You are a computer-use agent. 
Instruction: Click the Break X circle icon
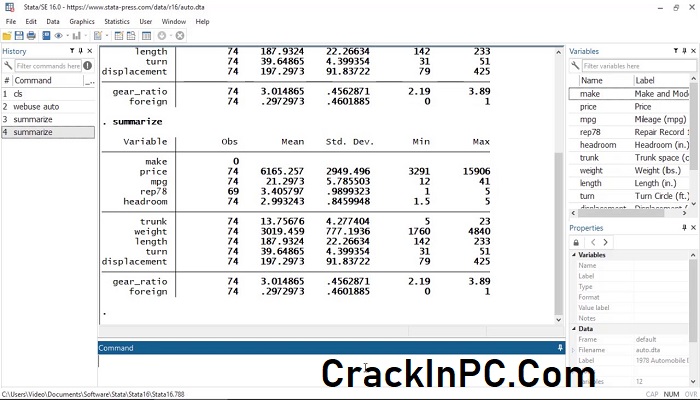pyautogui.click(x=180, y=36)
